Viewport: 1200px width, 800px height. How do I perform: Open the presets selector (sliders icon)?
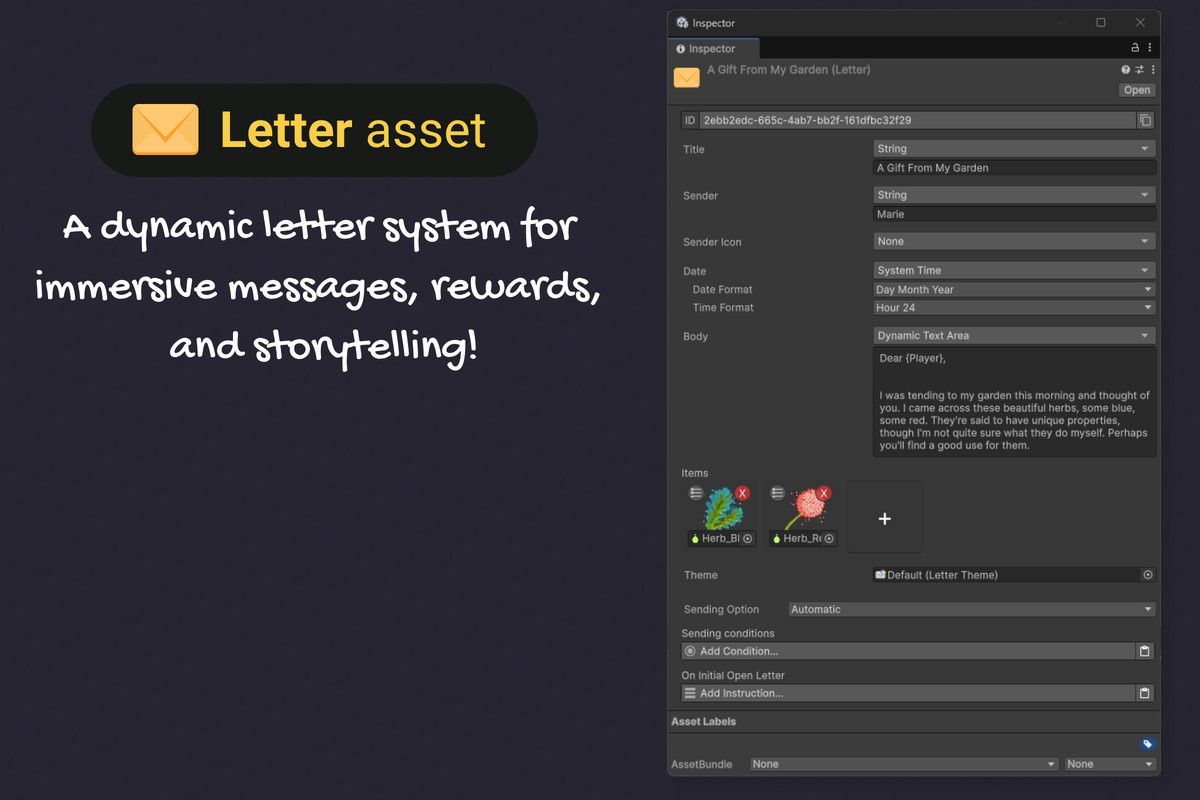[x=1138, y=69]
